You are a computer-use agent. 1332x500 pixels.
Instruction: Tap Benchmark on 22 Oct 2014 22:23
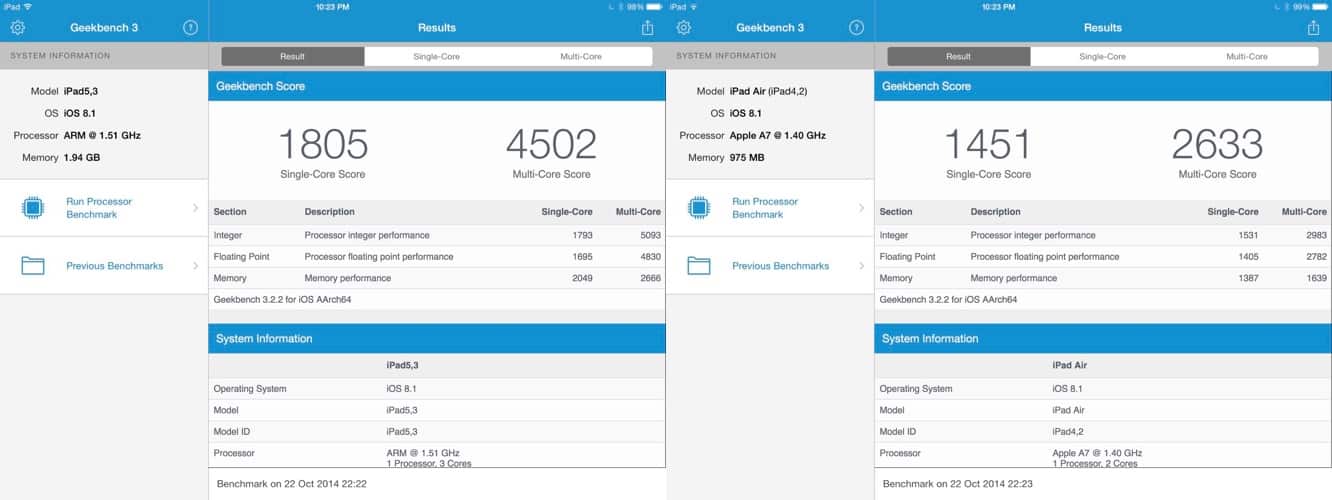(956, 484)
